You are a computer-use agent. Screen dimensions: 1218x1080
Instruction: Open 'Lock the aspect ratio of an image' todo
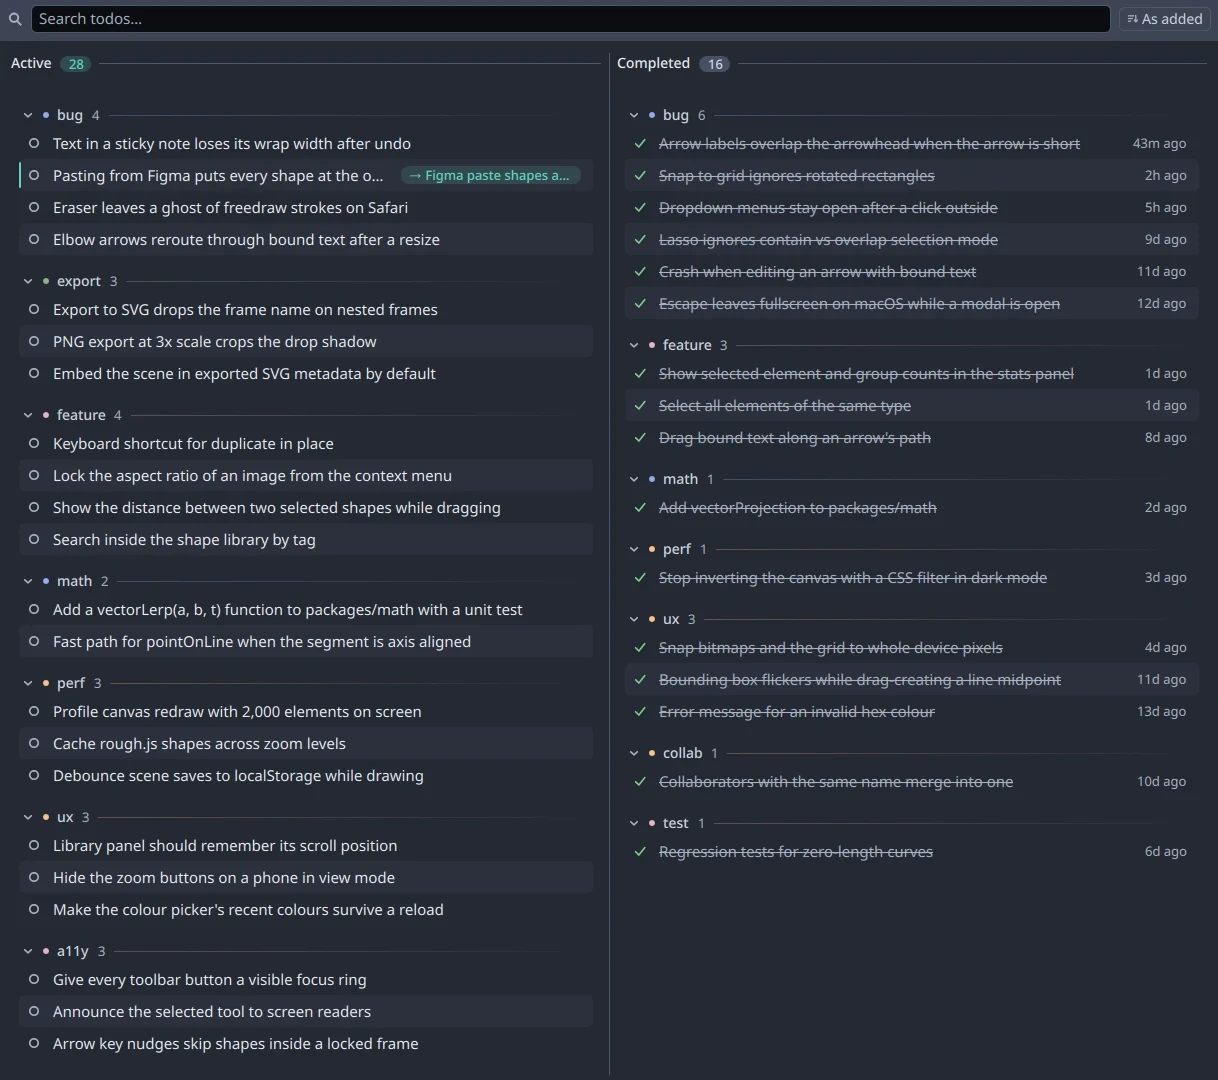tap(306, 475)
